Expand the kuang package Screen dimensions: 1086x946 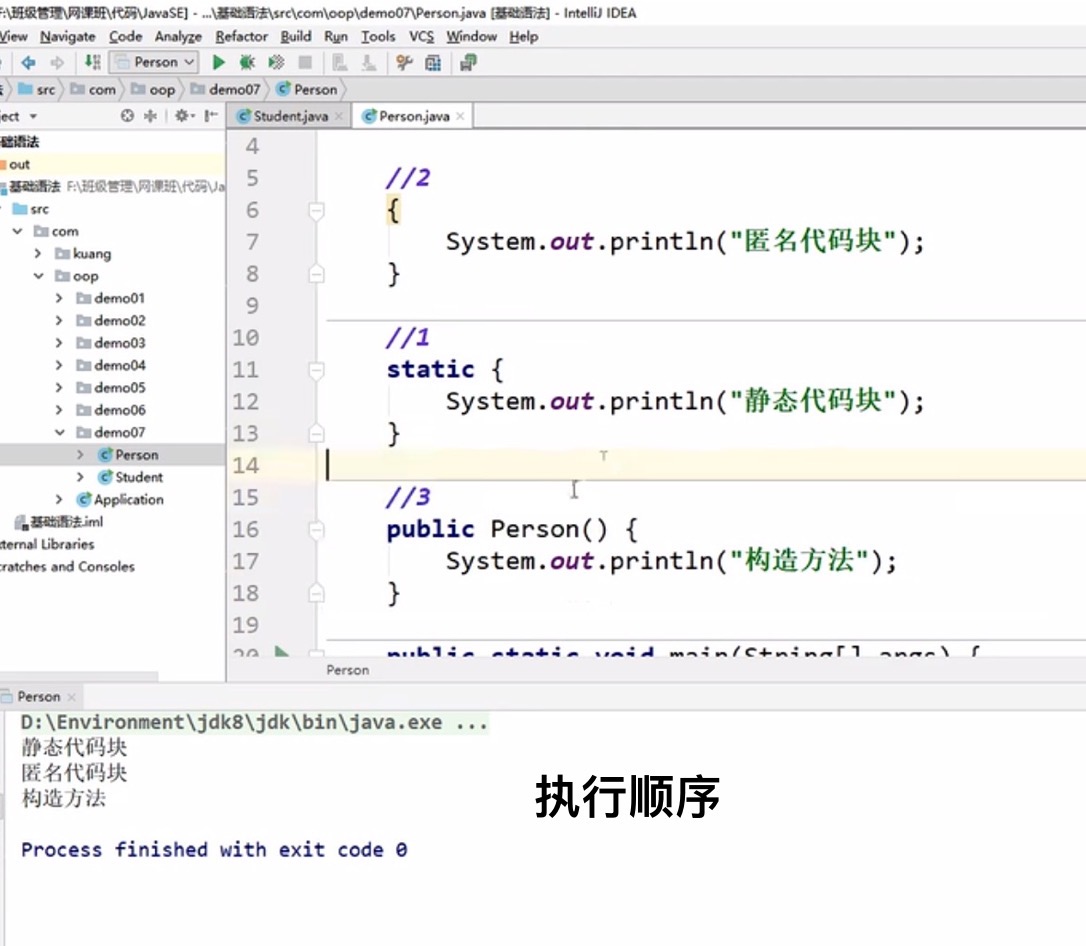[x=38, y=253]
